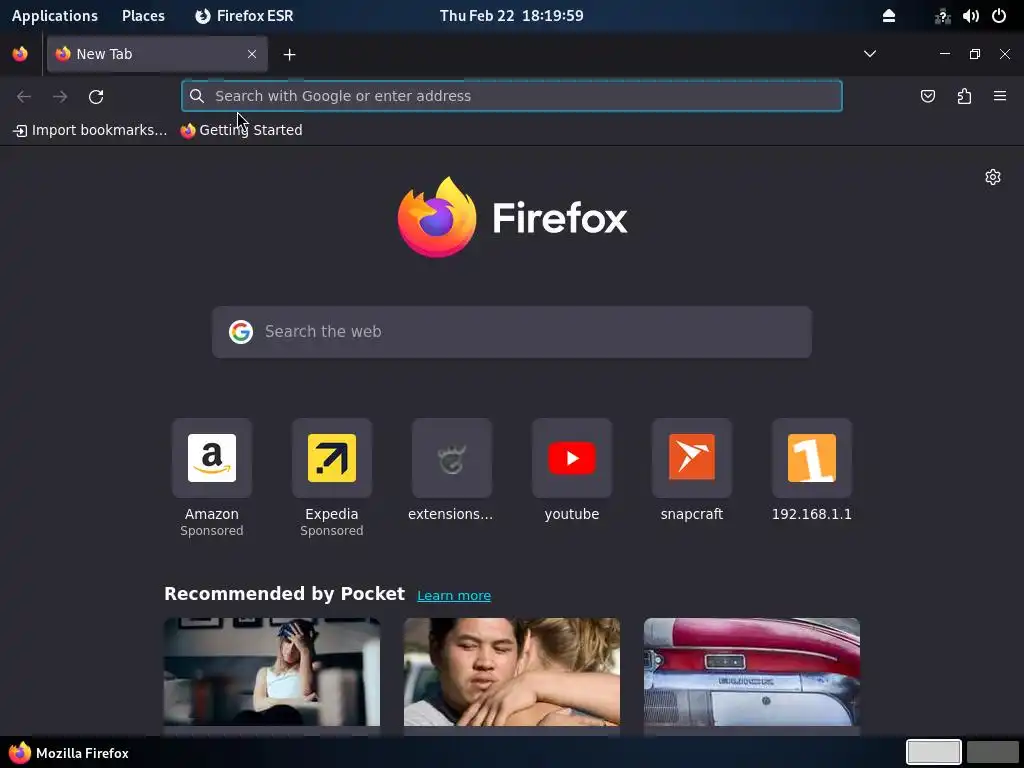The image size is (1024, 768).
Task: Open the power menu icon
Action: [999, 16]
